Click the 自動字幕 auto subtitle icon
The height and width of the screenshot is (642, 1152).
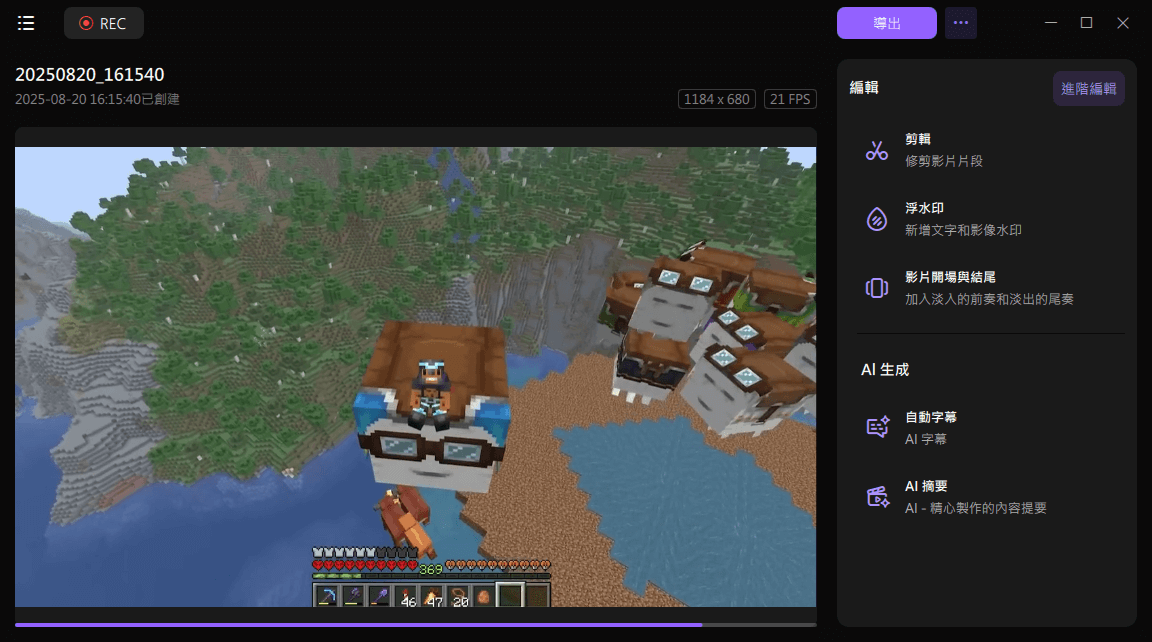pos(878,428)
